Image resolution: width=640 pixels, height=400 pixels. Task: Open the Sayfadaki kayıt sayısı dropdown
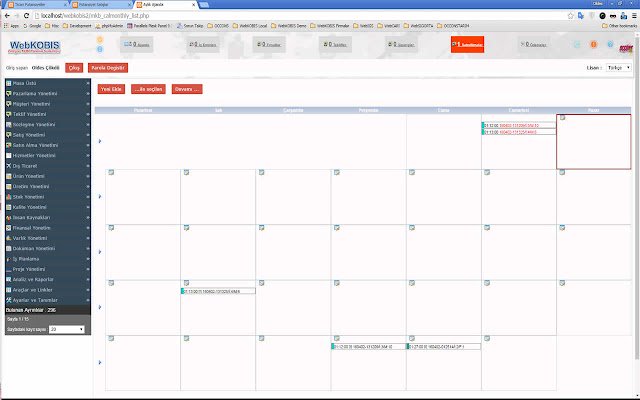(67, 329)
